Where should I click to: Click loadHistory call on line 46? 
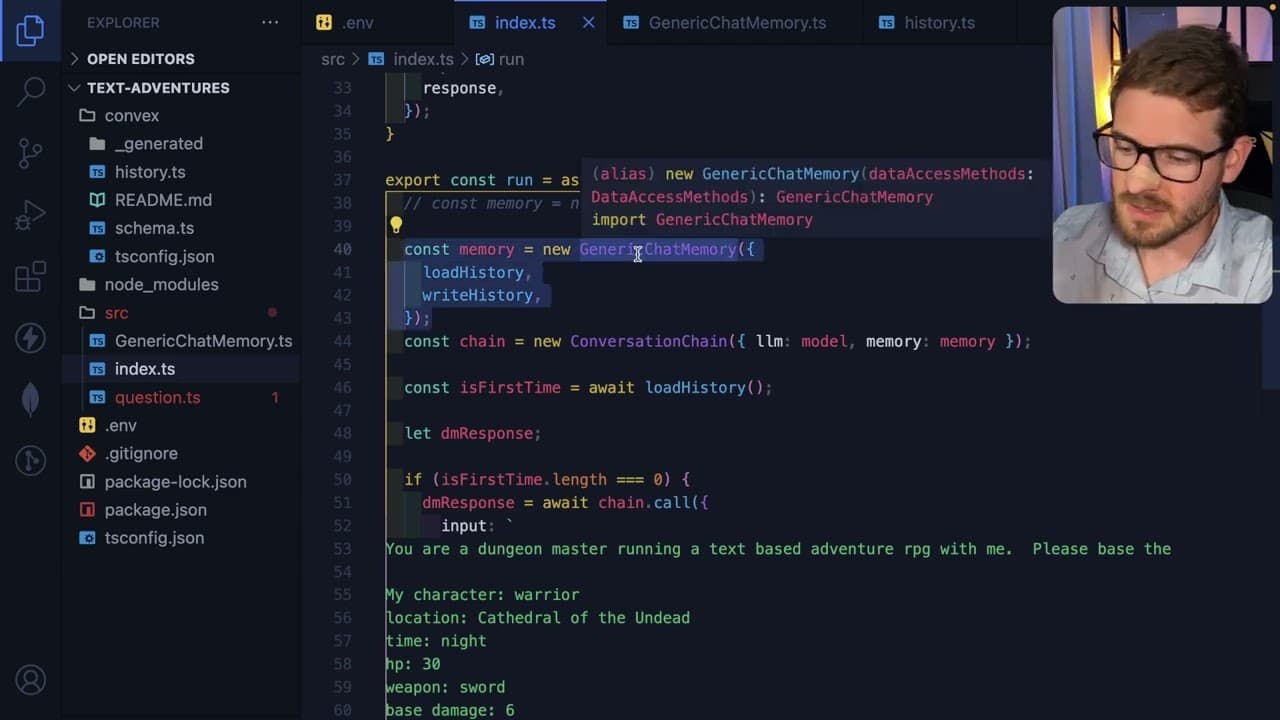(695, 387)
